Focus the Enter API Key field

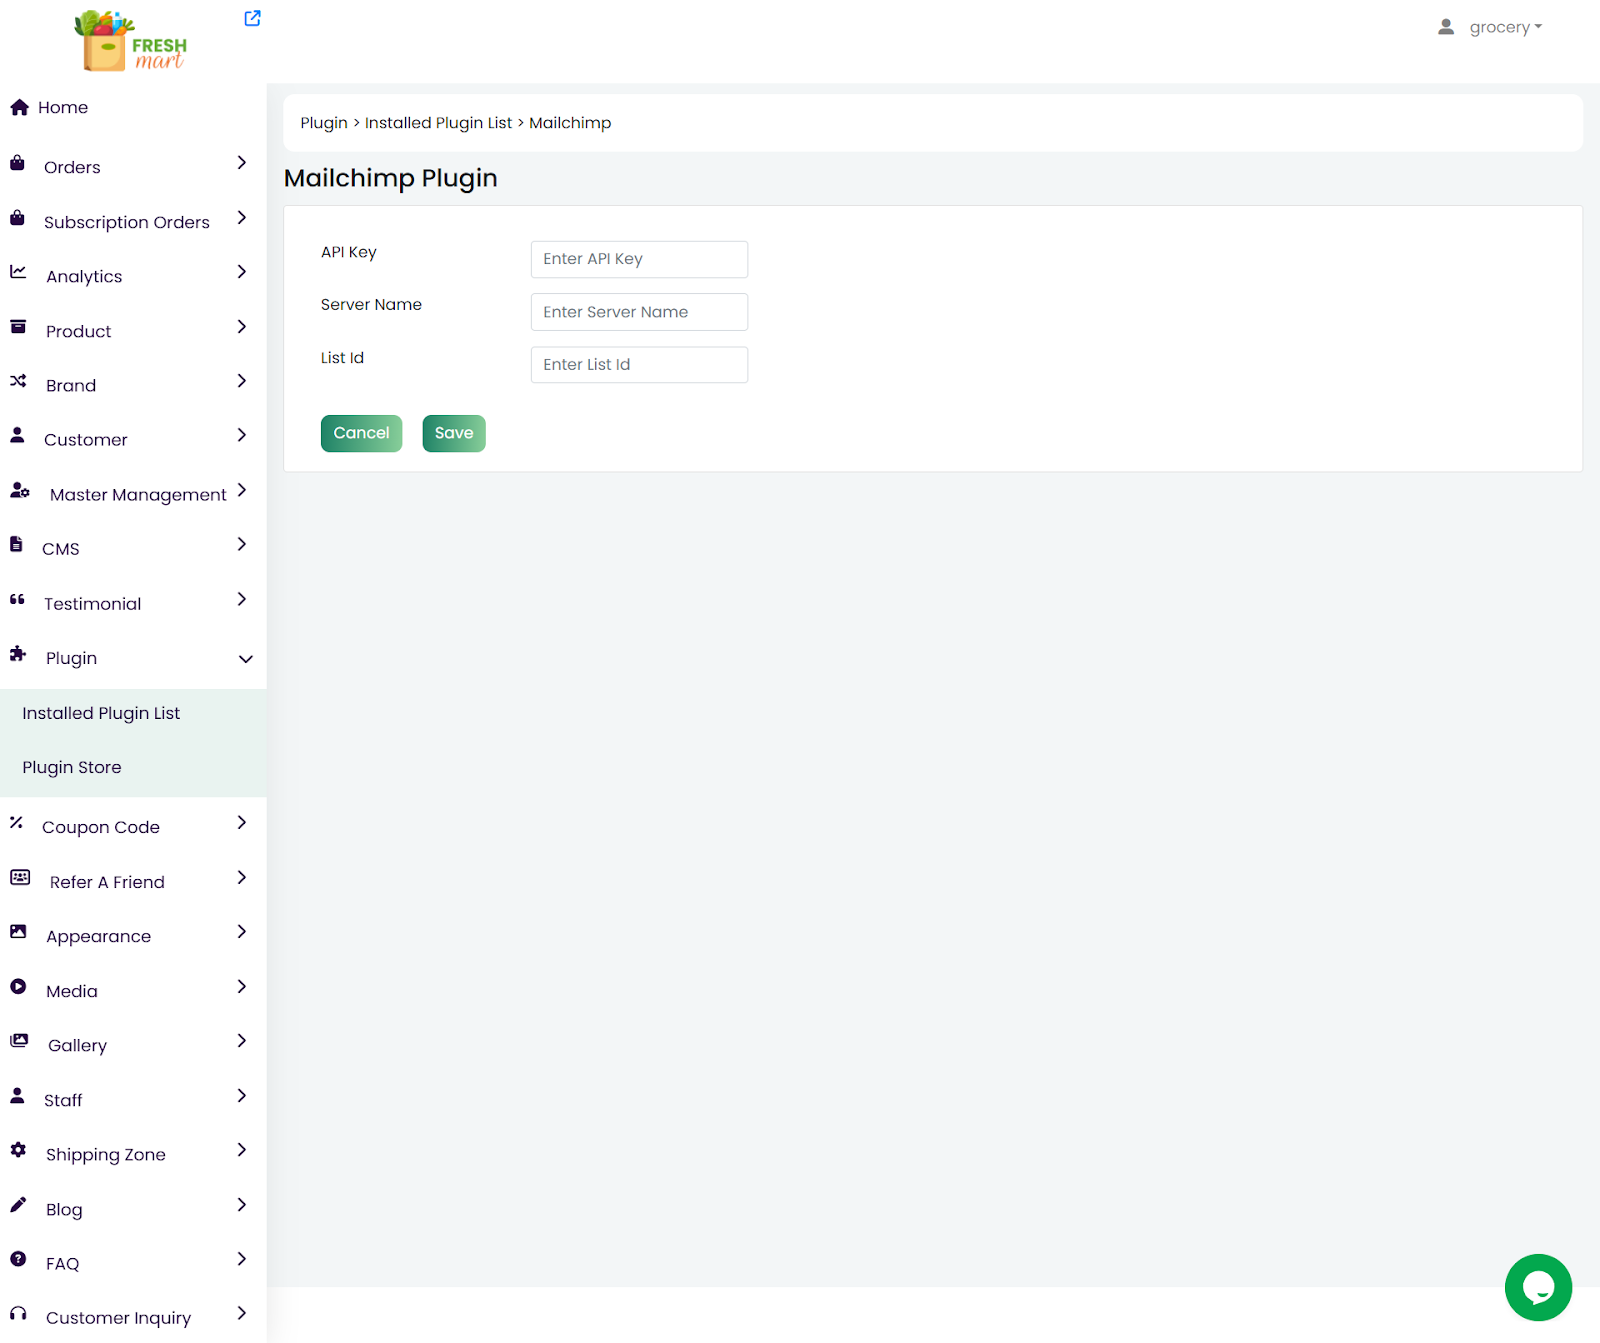click(x=639, y=259)
